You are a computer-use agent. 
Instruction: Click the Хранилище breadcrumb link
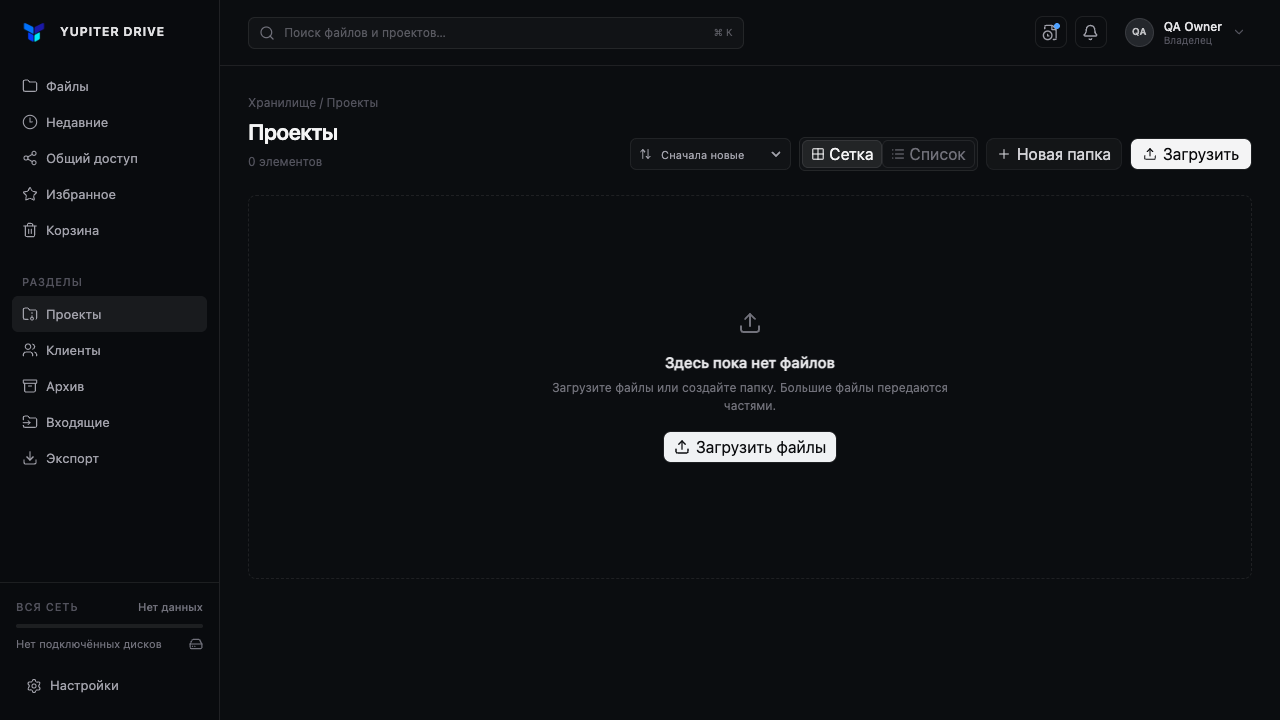[x=282, y=103]
